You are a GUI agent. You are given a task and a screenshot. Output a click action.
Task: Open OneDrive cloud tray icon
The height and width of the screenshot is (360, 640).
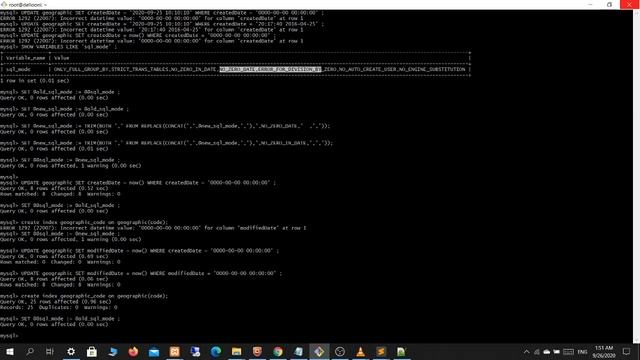click(547, 352)
